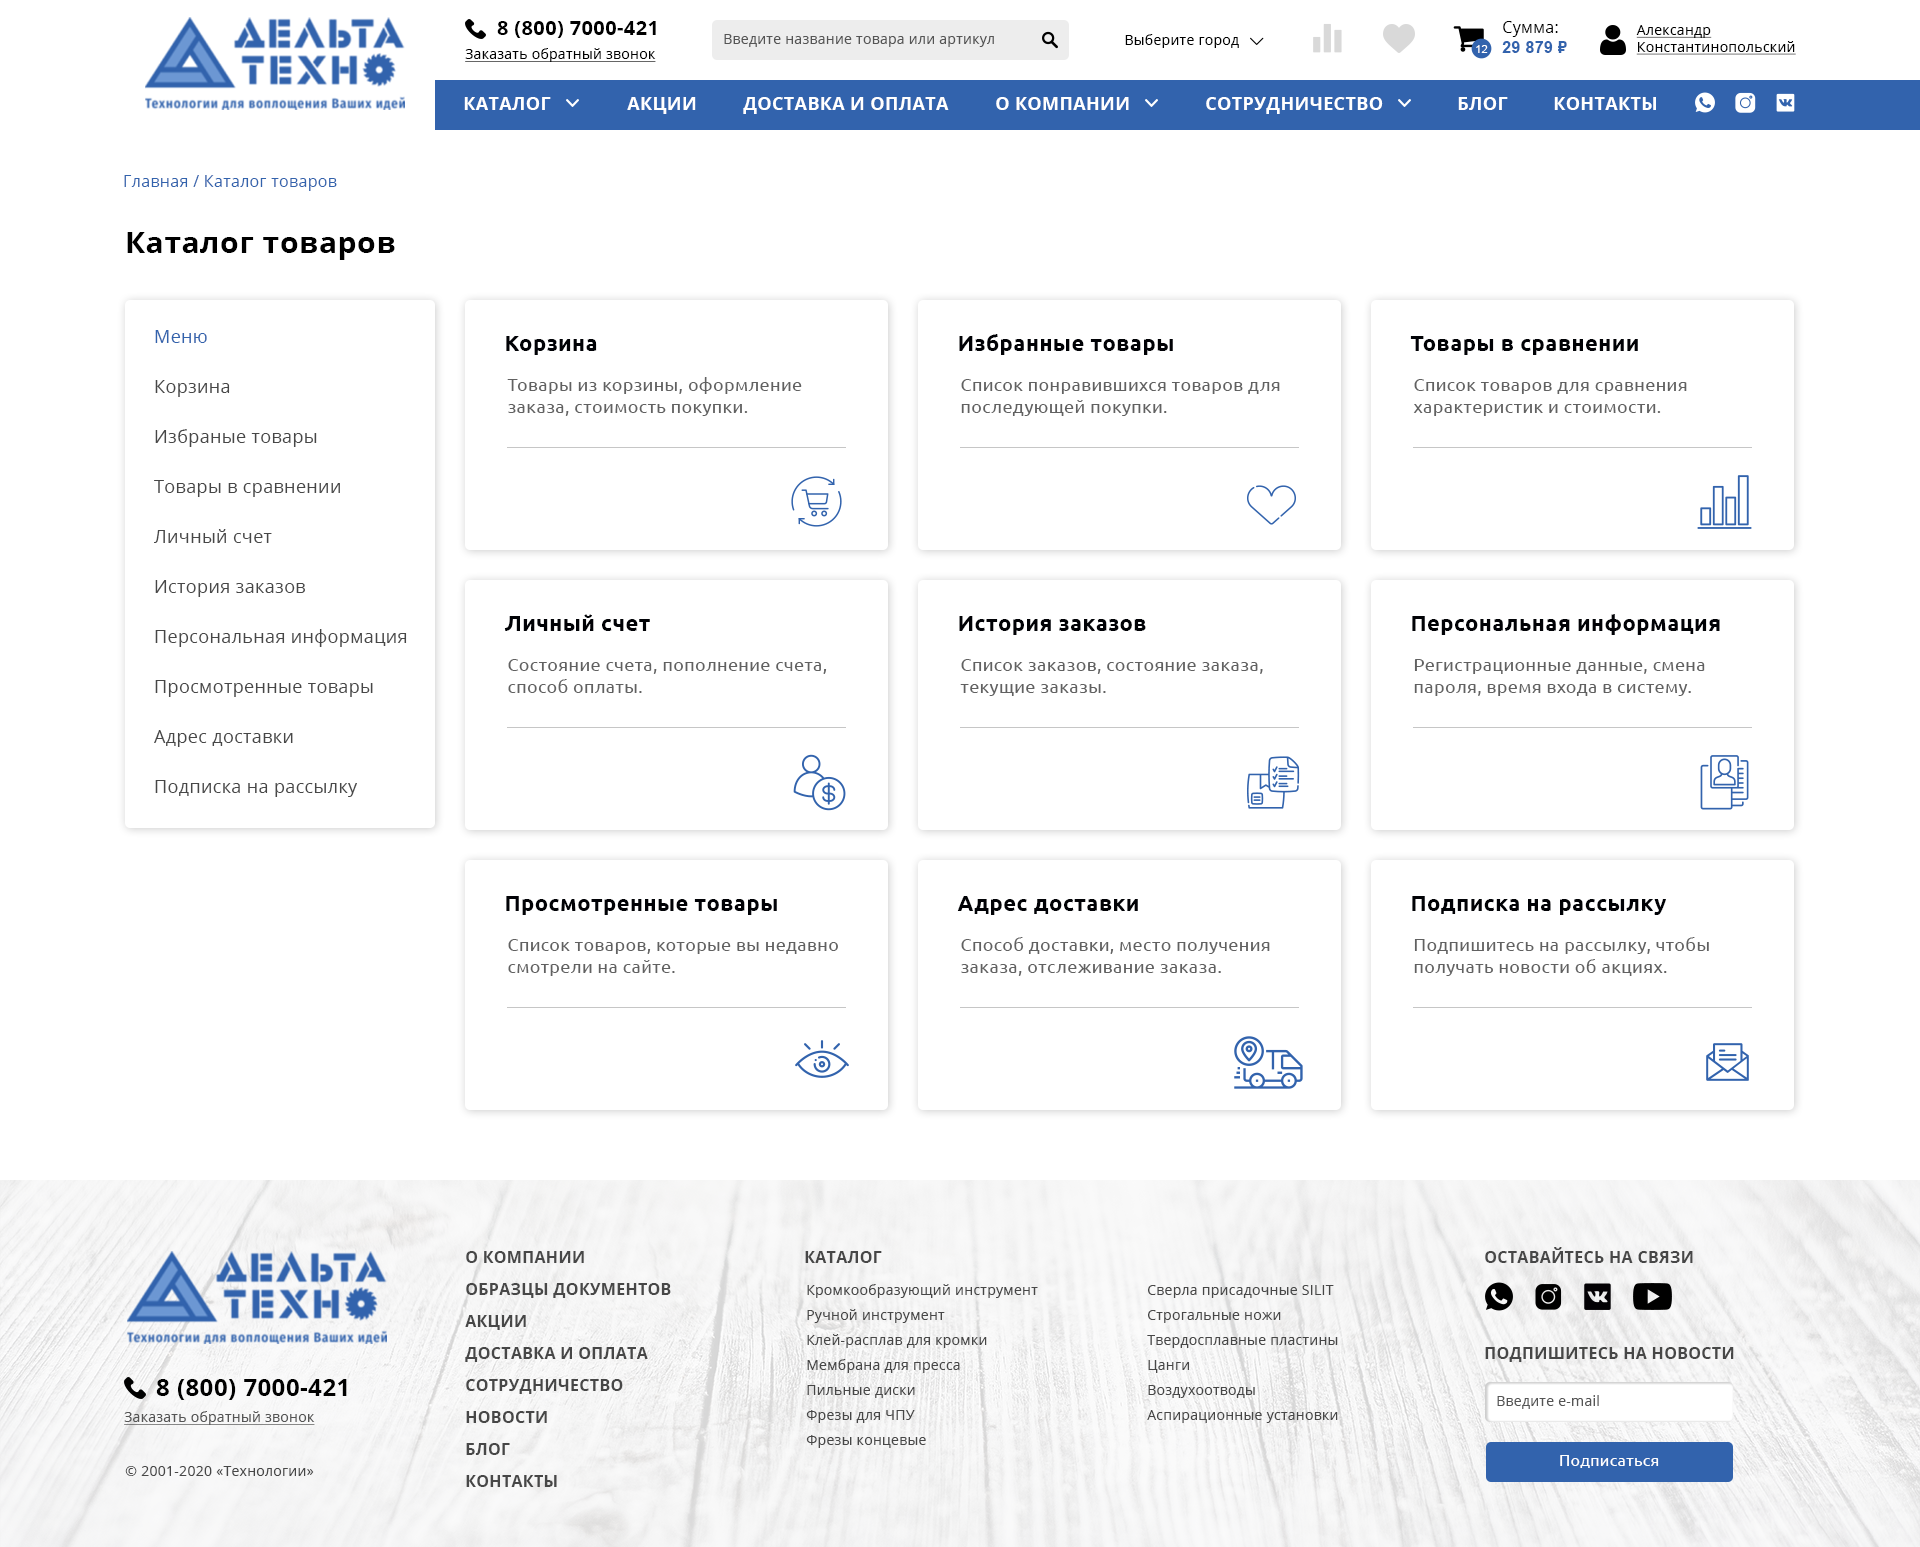Click person-dollar icon in Личный счет card

click(819, 782)
